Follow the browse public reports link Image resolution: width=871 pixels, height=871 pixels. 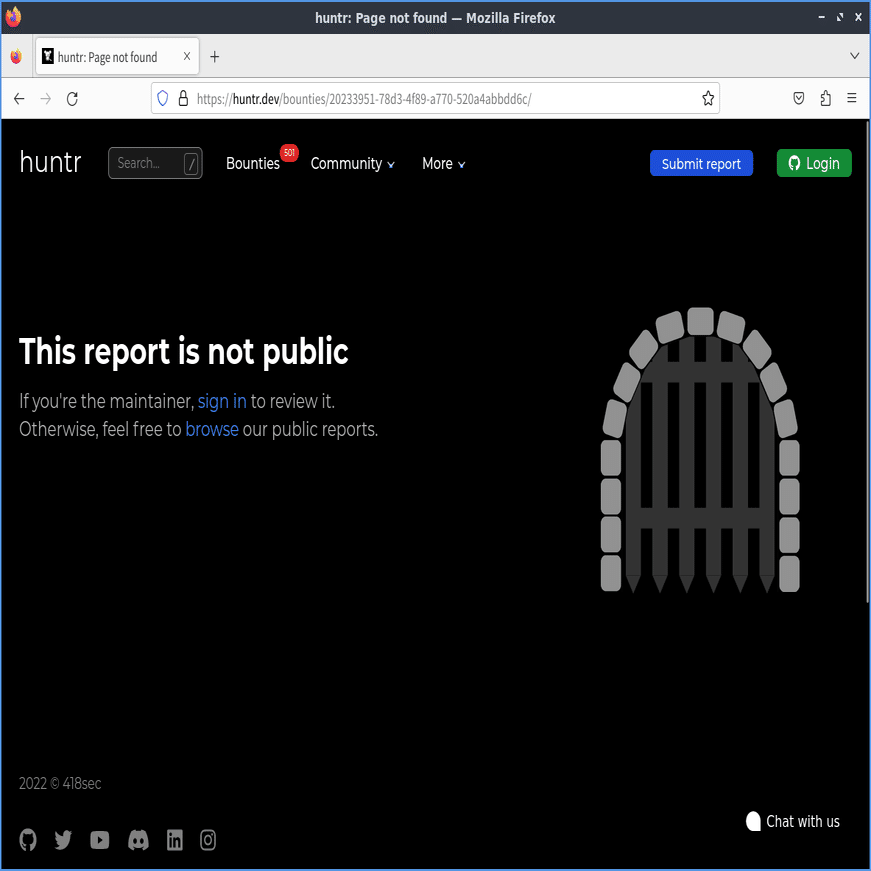[x=212, y=429]
